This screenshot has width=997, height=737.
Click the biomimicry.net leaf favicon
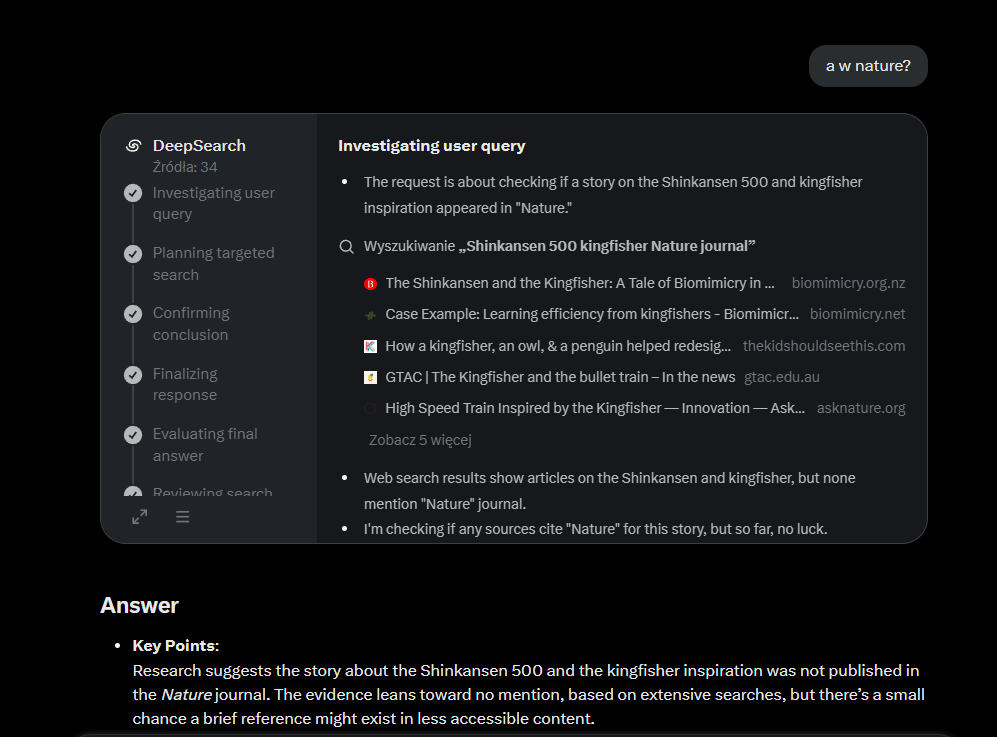coord(371,315)
